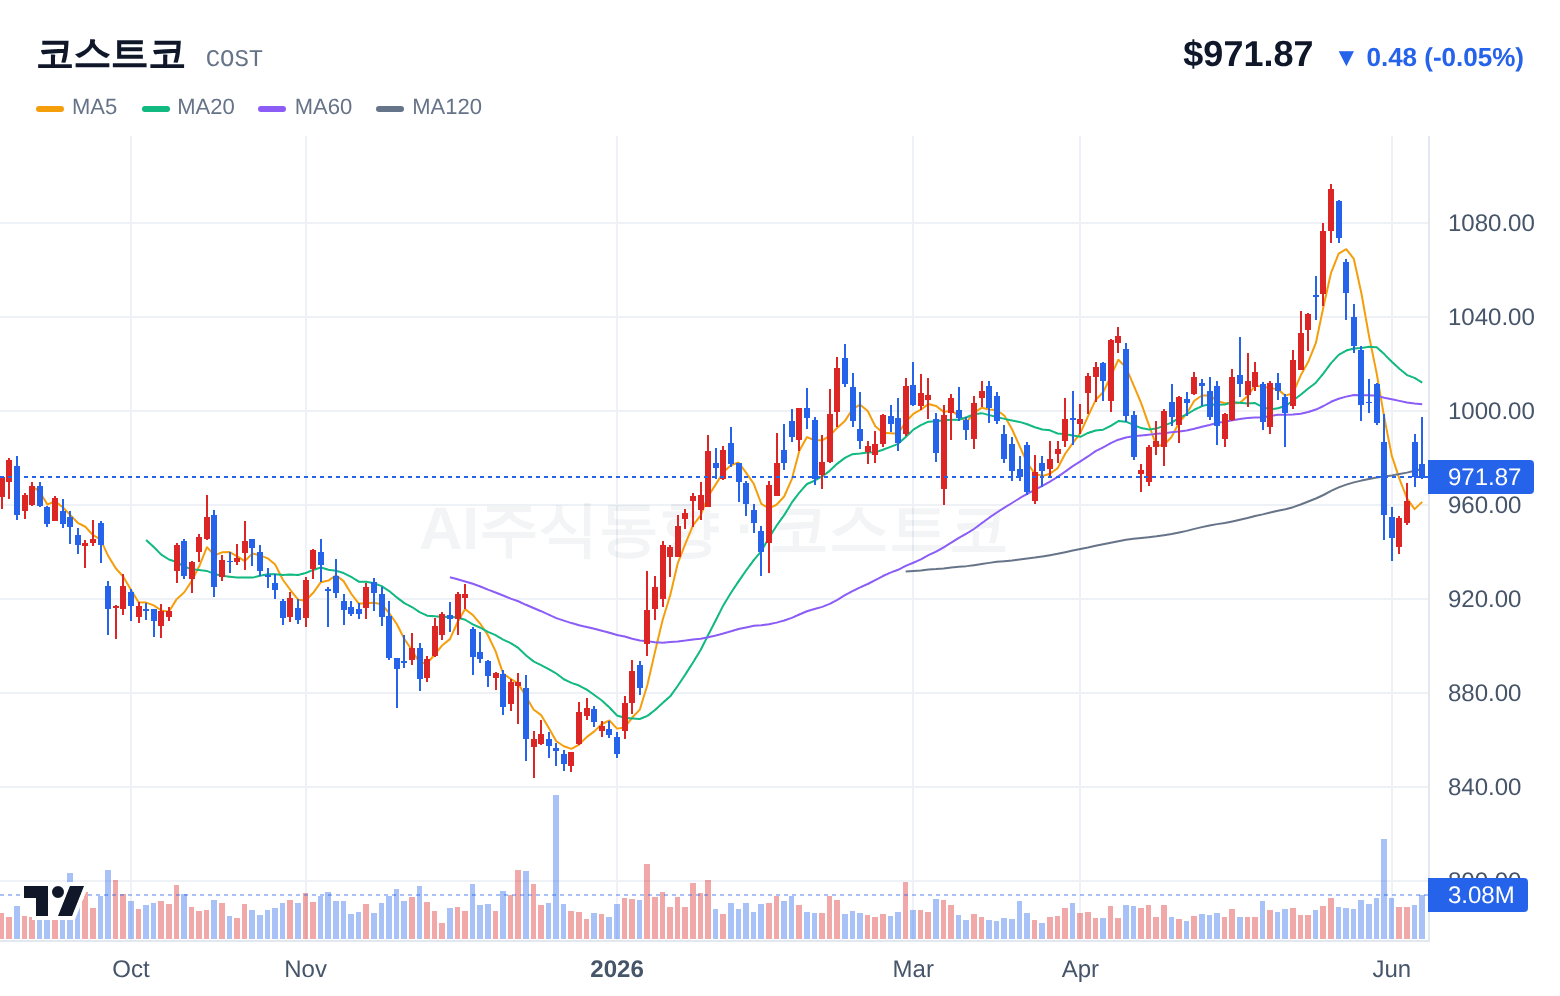Click the 코스트코 stock title
Screen dimensions: 1560x996
pos(111,54)
